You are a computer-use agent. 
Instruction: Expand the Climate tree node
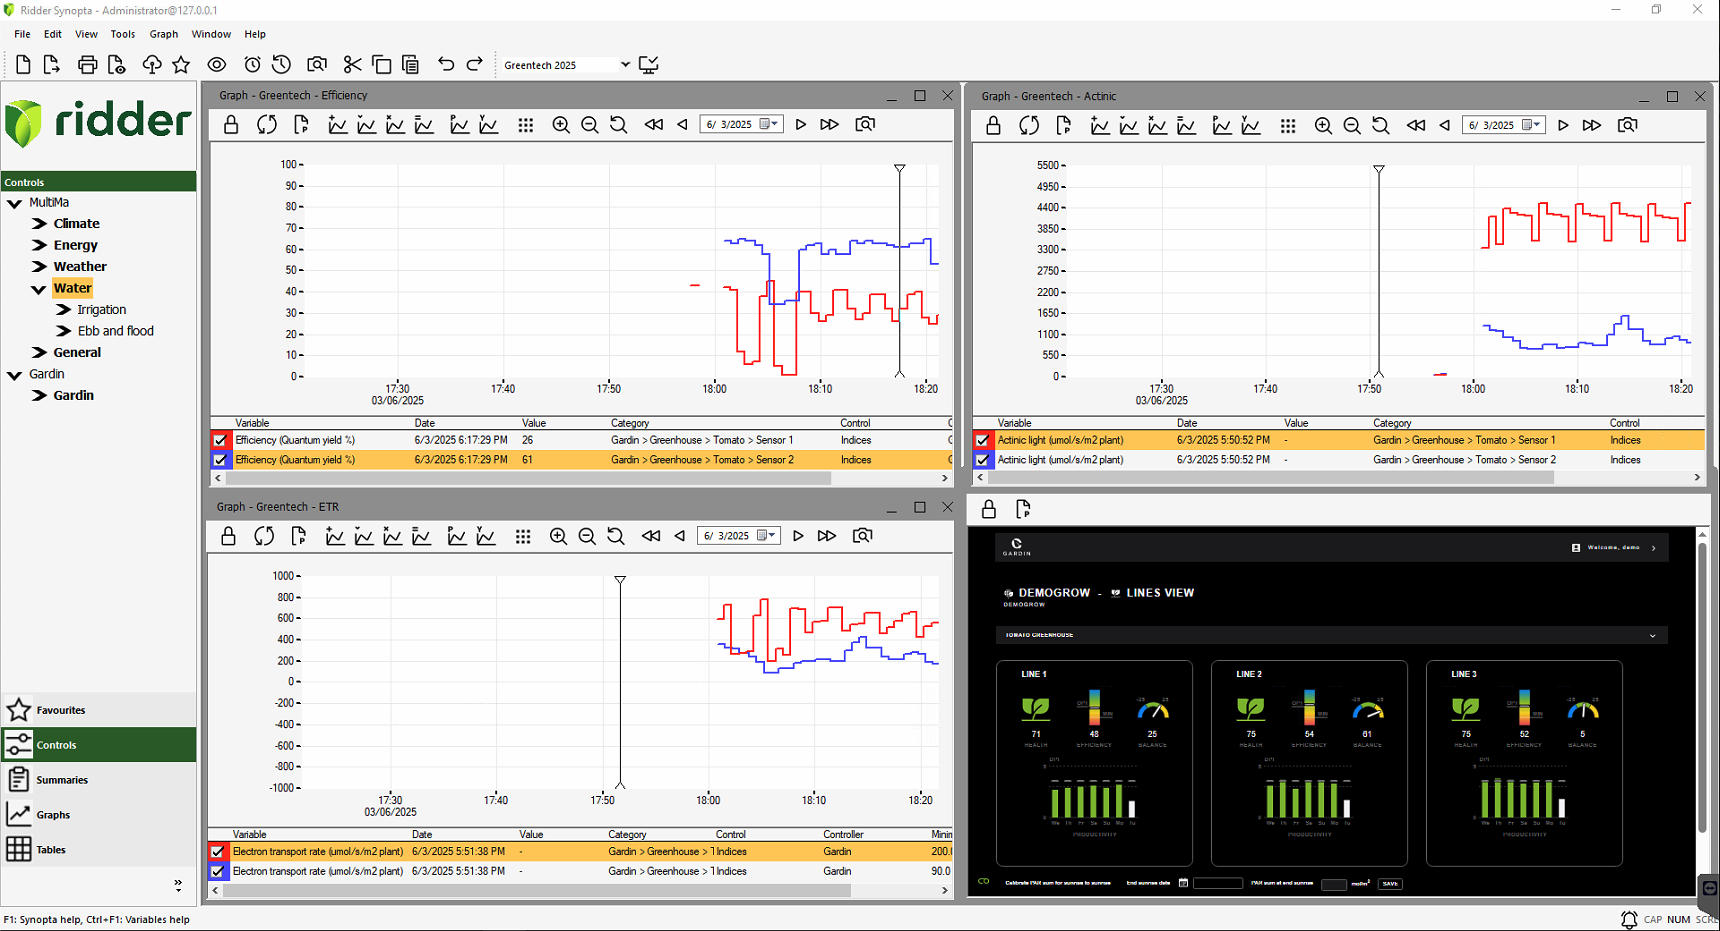click(40, 224)
